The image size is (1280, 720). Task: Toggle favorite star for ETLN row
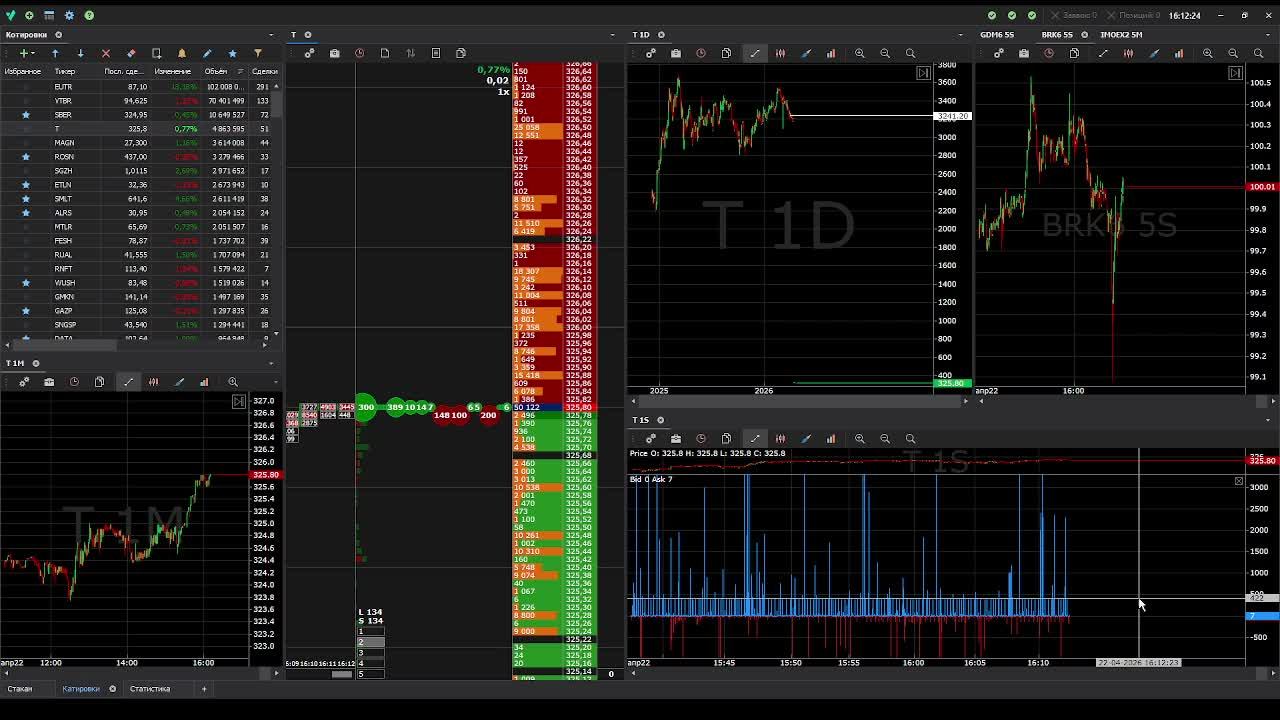tap(26, 185)
